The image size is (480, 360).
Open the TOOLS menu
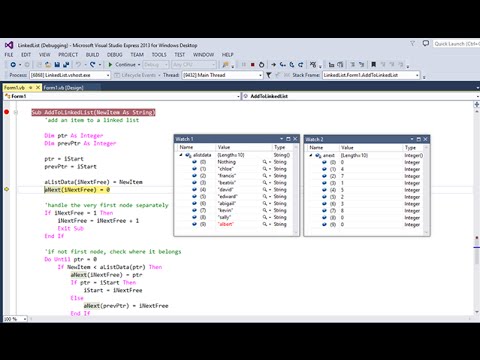pyautogui.click(x=159, y=55)
